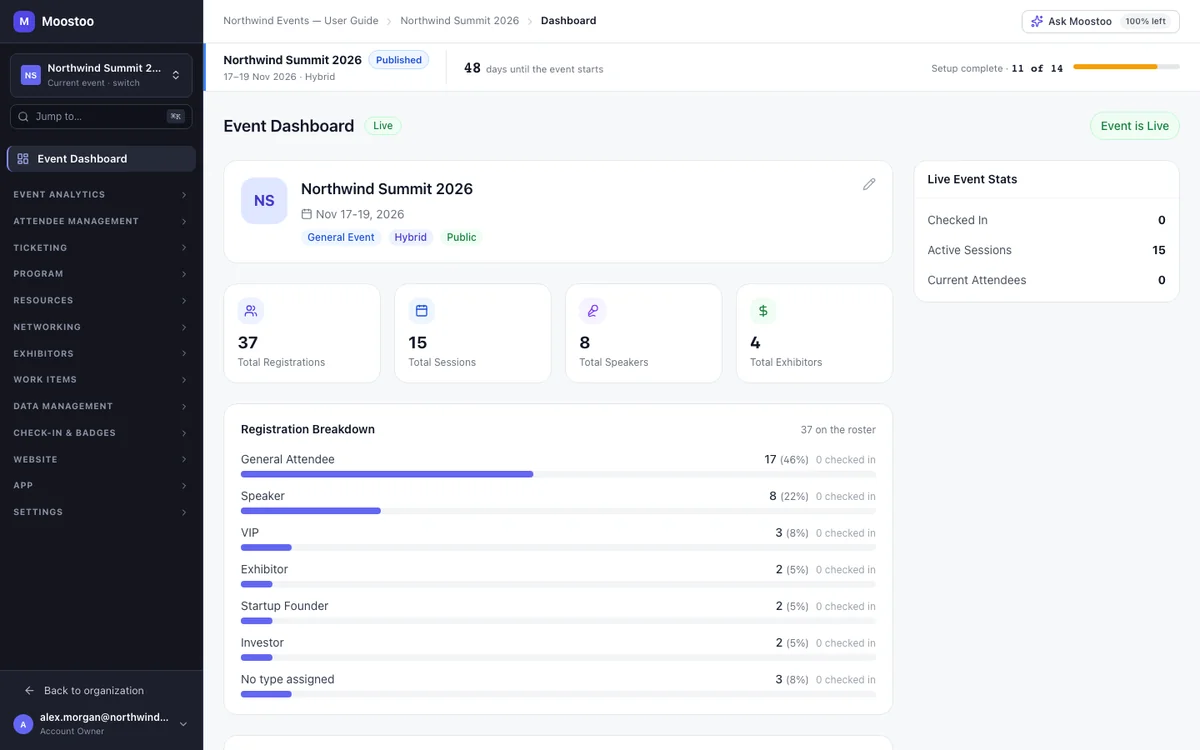Expand the Work Items section
The height and width of the screenshot is (750, 1200).
click(101, 380)
